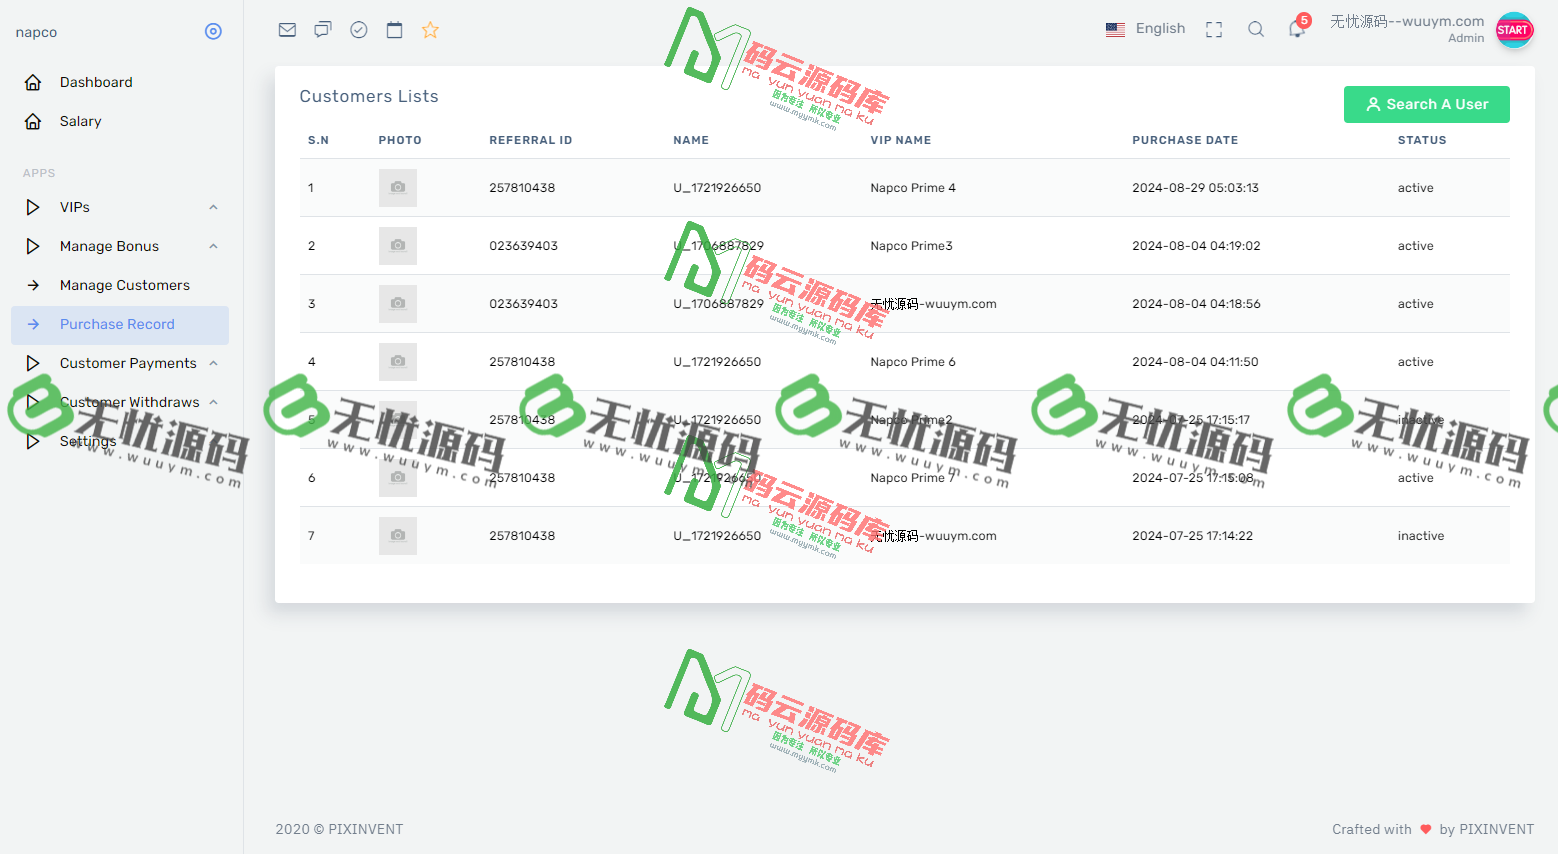Screen dimensions: 1558x855
Task: Click the photo thumbnail in row 1
Action: coord(397,187)
